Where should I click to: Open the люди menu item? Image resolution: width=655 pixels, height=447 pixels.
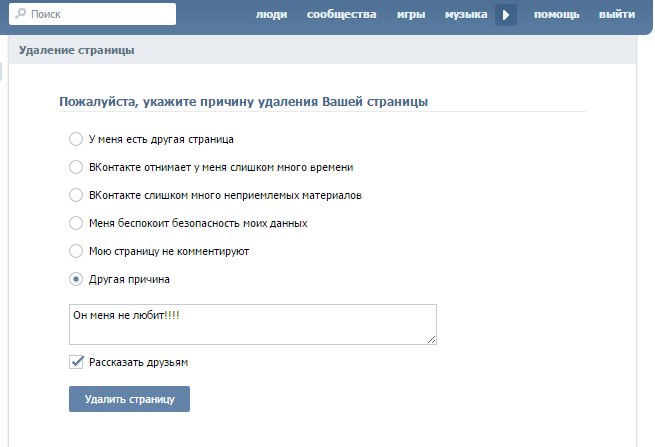point(272,14)
